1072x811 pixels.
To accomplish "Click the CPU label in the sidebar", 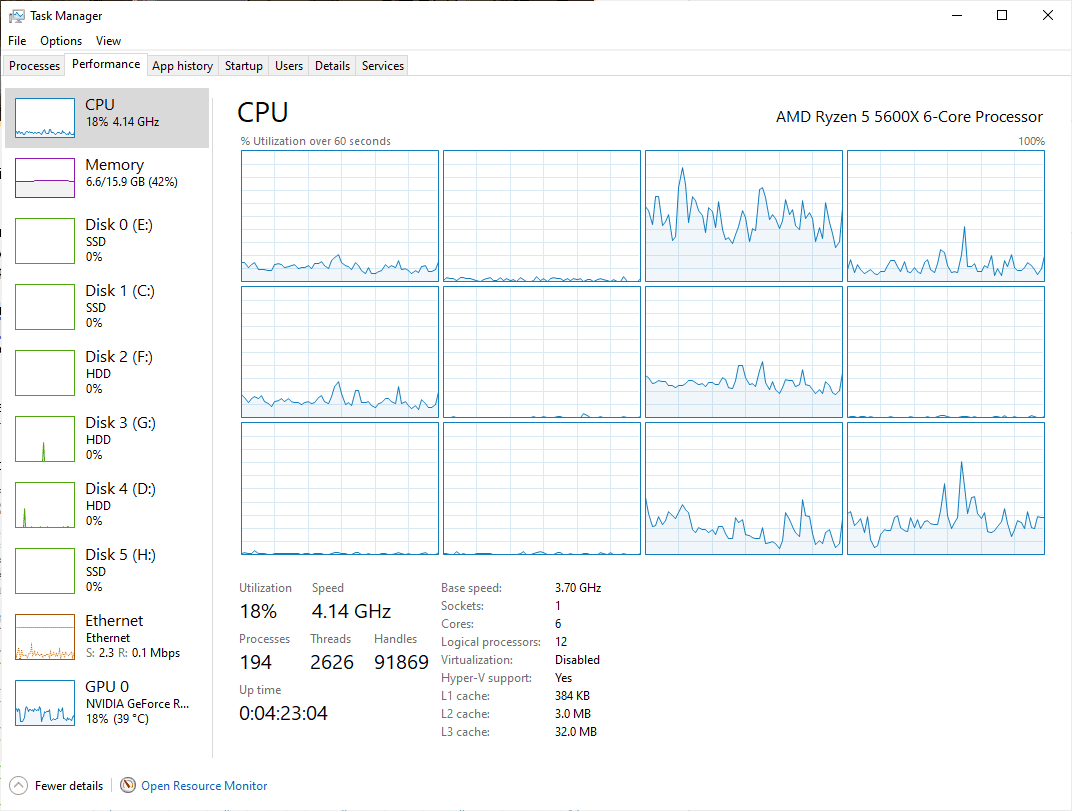I will [100, 105].
